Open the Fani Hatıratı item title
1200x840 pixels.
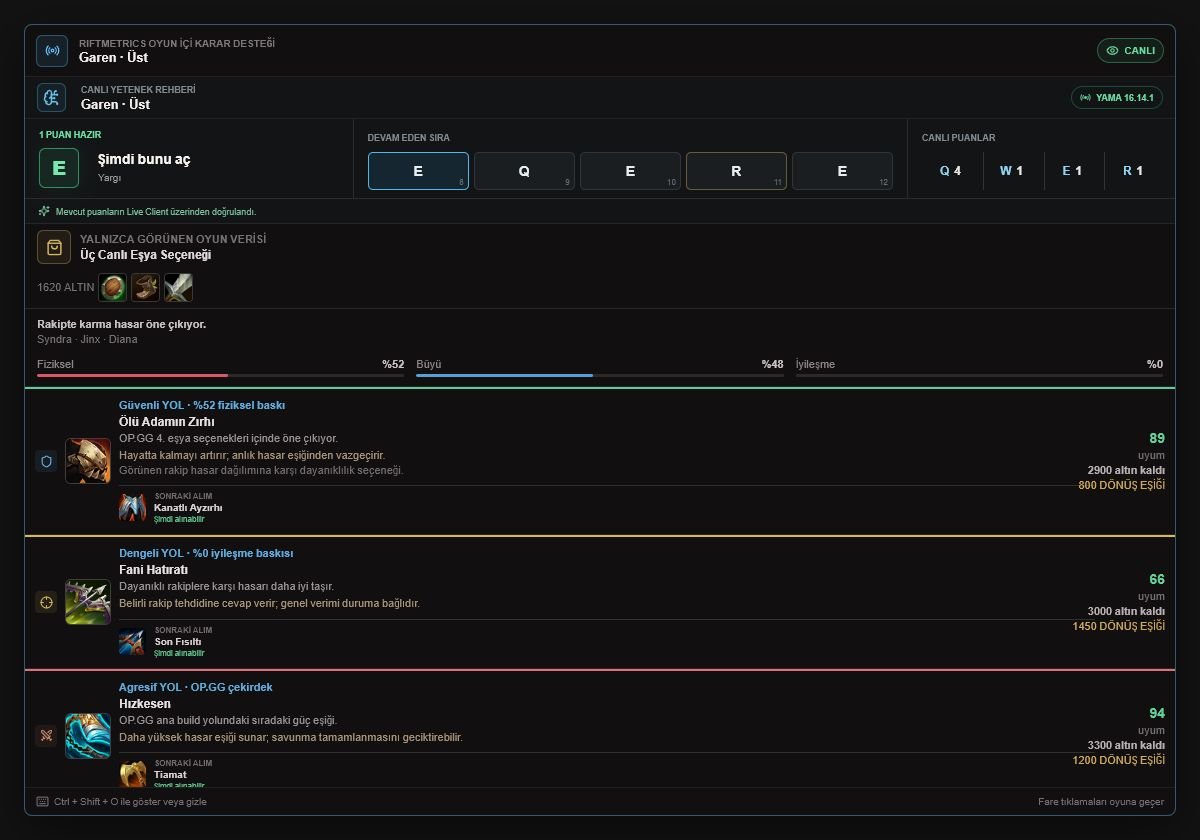[x=153, y=570]
